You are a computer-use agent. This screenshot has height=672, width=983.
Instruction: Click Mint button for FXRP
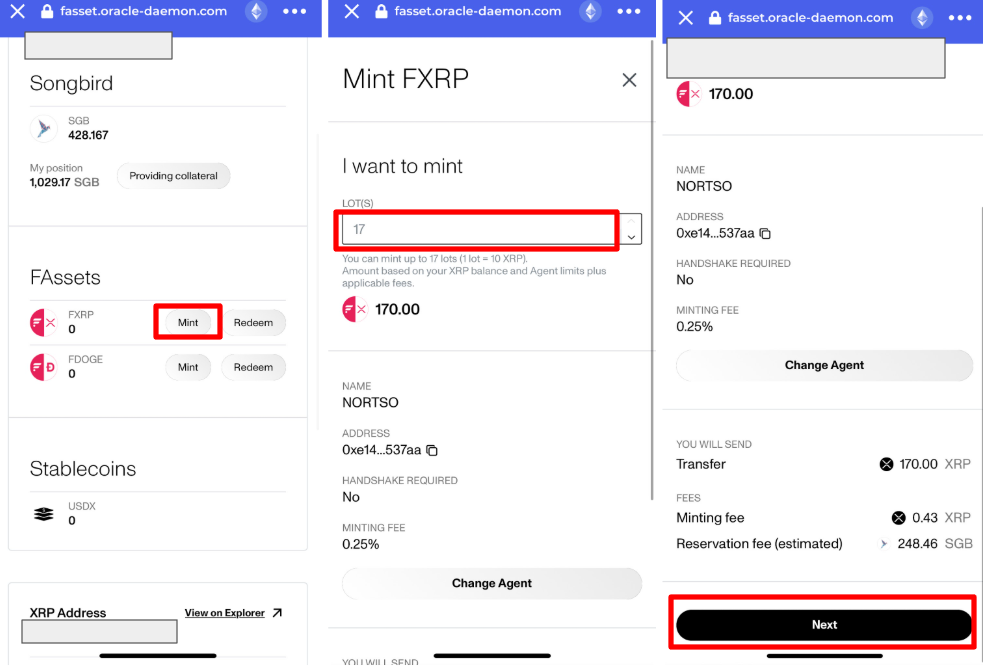point(188,322)
